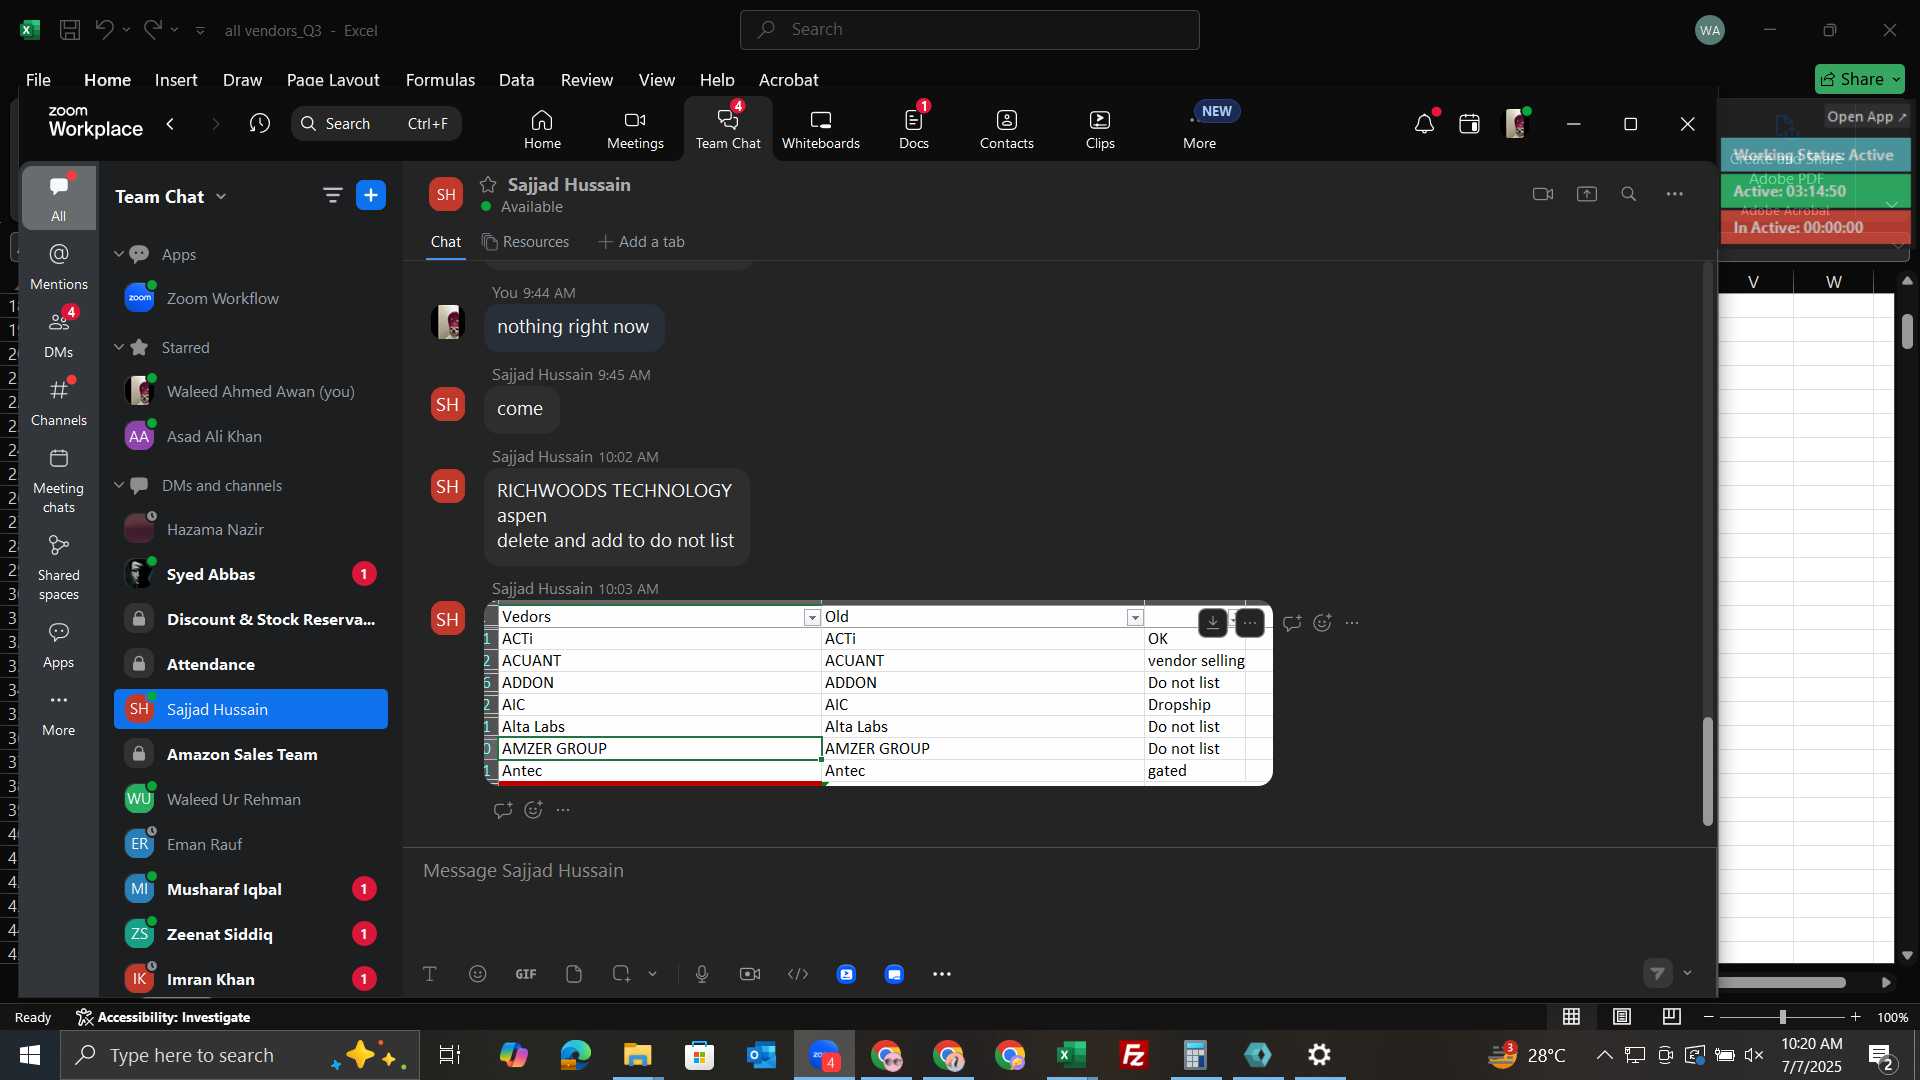Open Contacts in Zoom
The width and height of the screenshot is (1920, 1080).
[1006, 129]
